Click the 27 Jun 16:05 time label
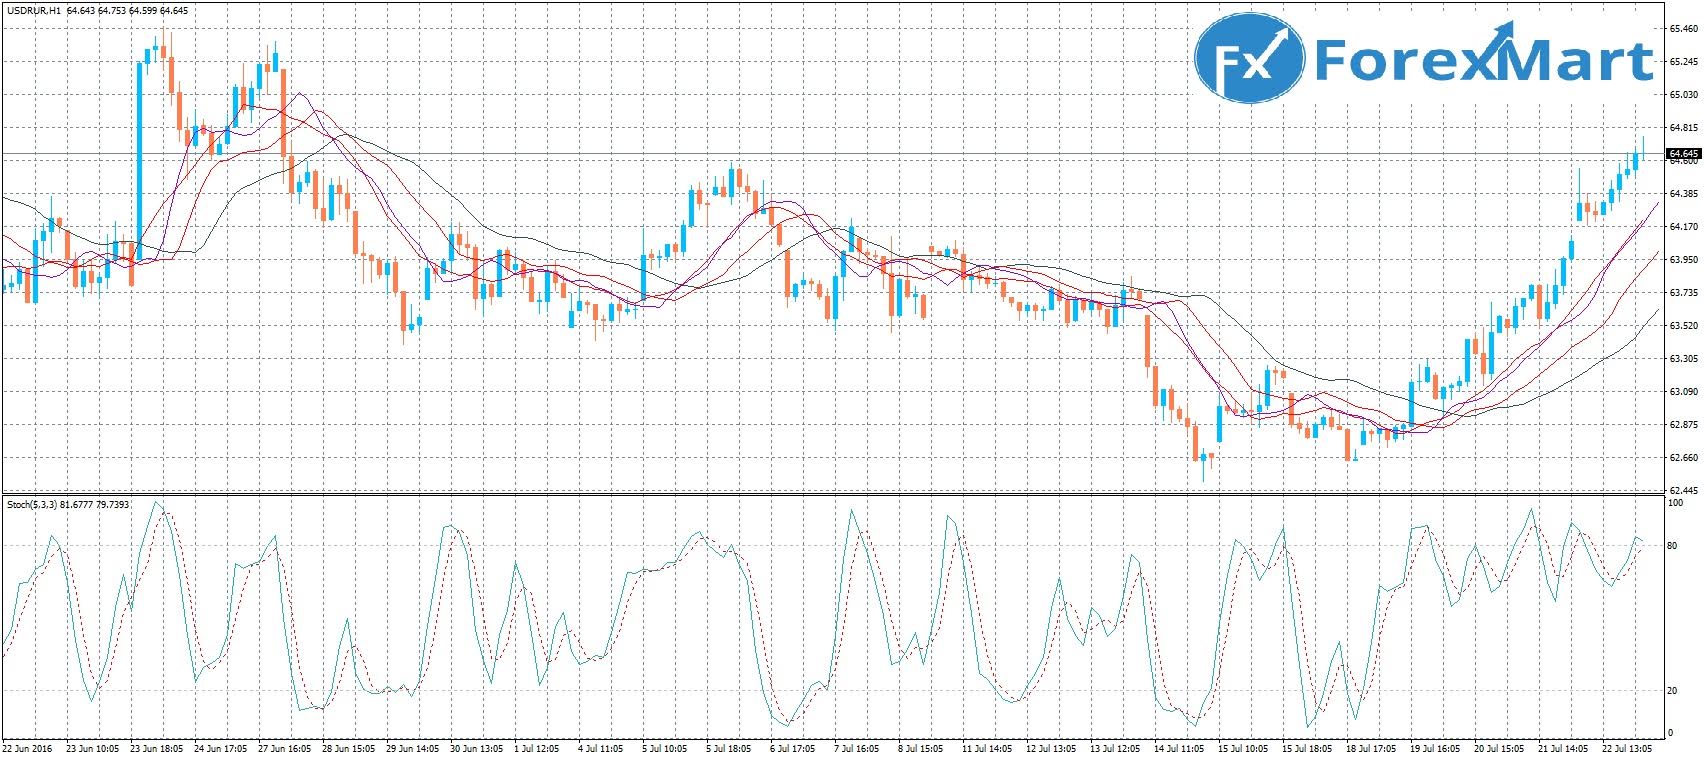The width and height of the screenshot is (1704, 760). tap(284, 747)
